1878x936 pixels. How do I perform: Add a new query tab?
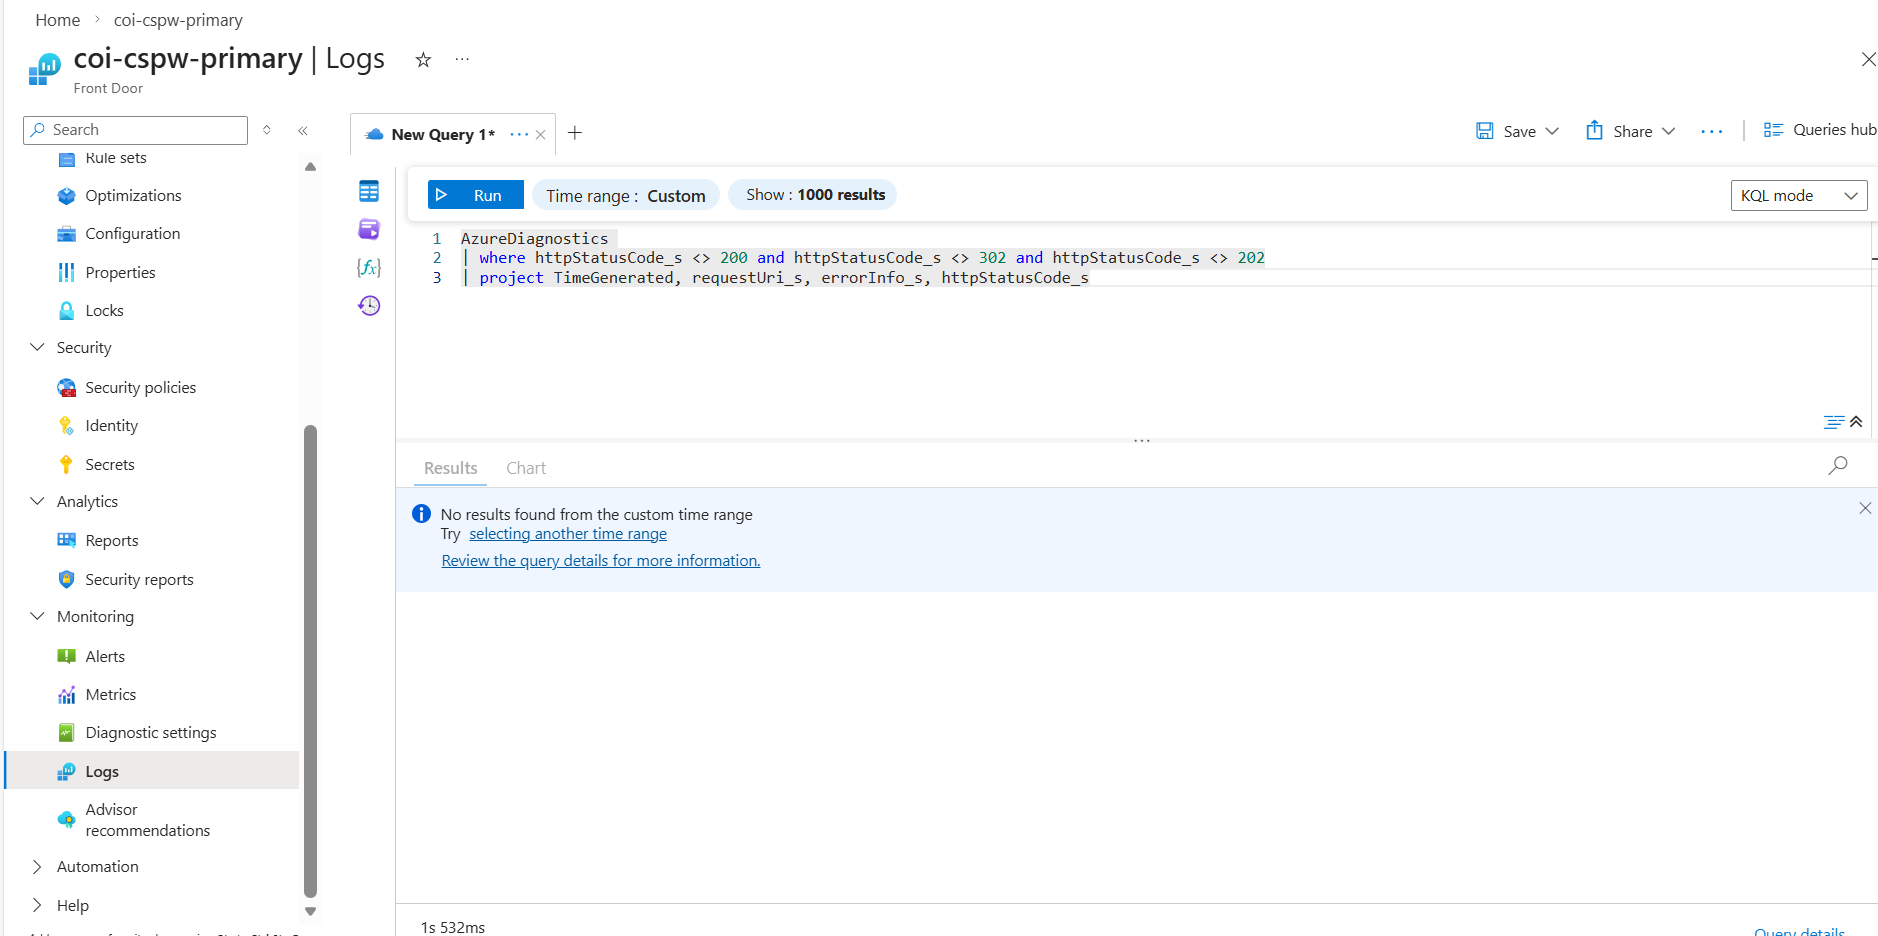point(575,133)
